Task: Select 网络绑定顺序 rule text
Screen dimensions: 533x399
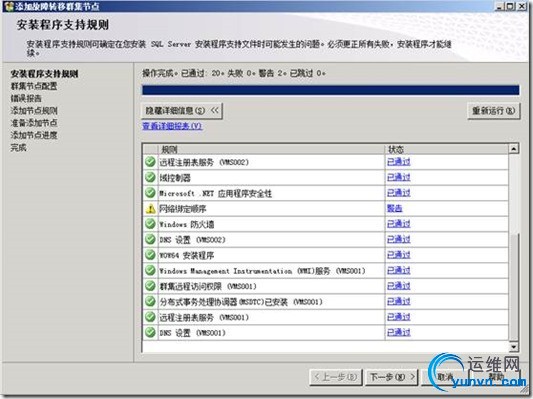Action: point(183,209)
